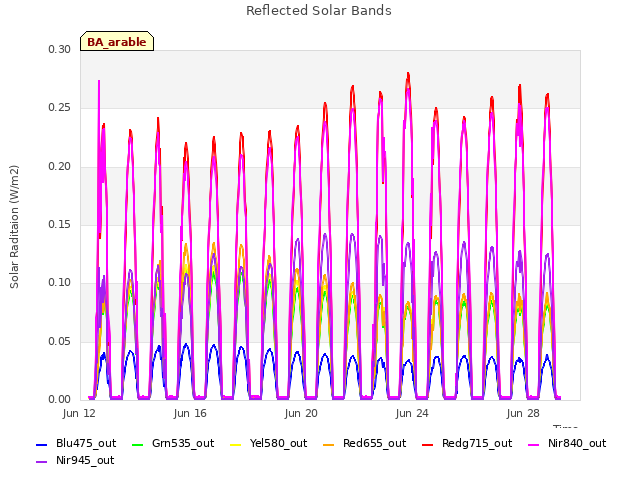Click the Jun 20 x-axis tick label
This screenshot has height=480, width=640.
[301, 413]
